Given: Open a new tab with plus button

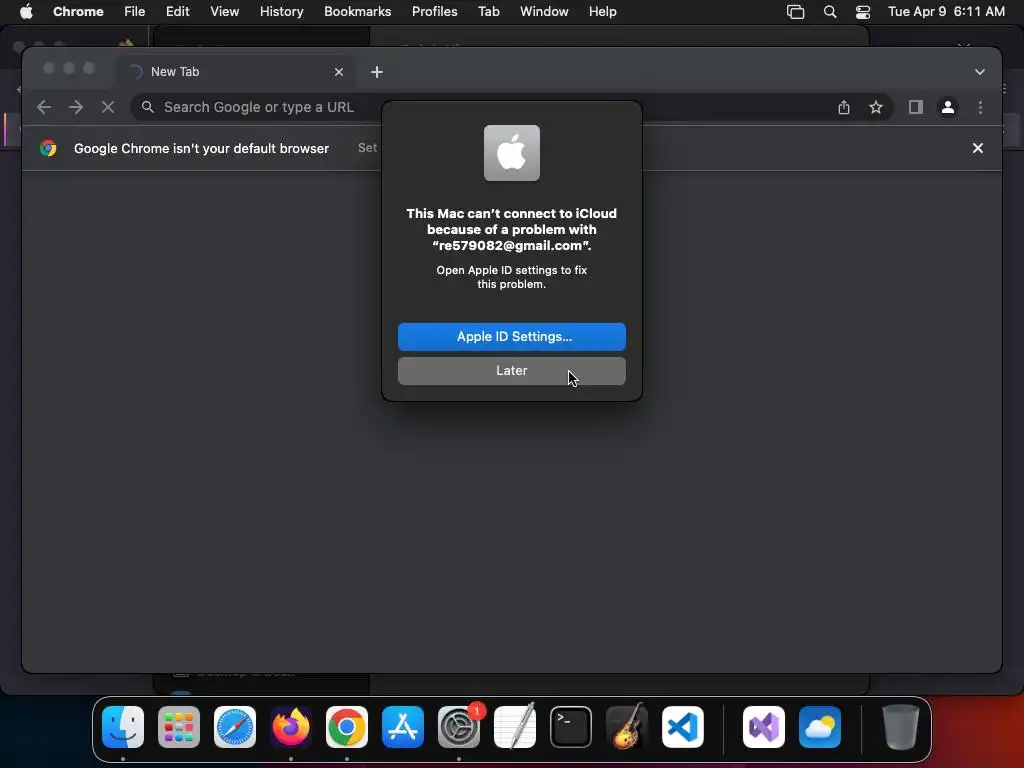Looking at the screenshot, I should pyautogui.click(x=377, y=72).
